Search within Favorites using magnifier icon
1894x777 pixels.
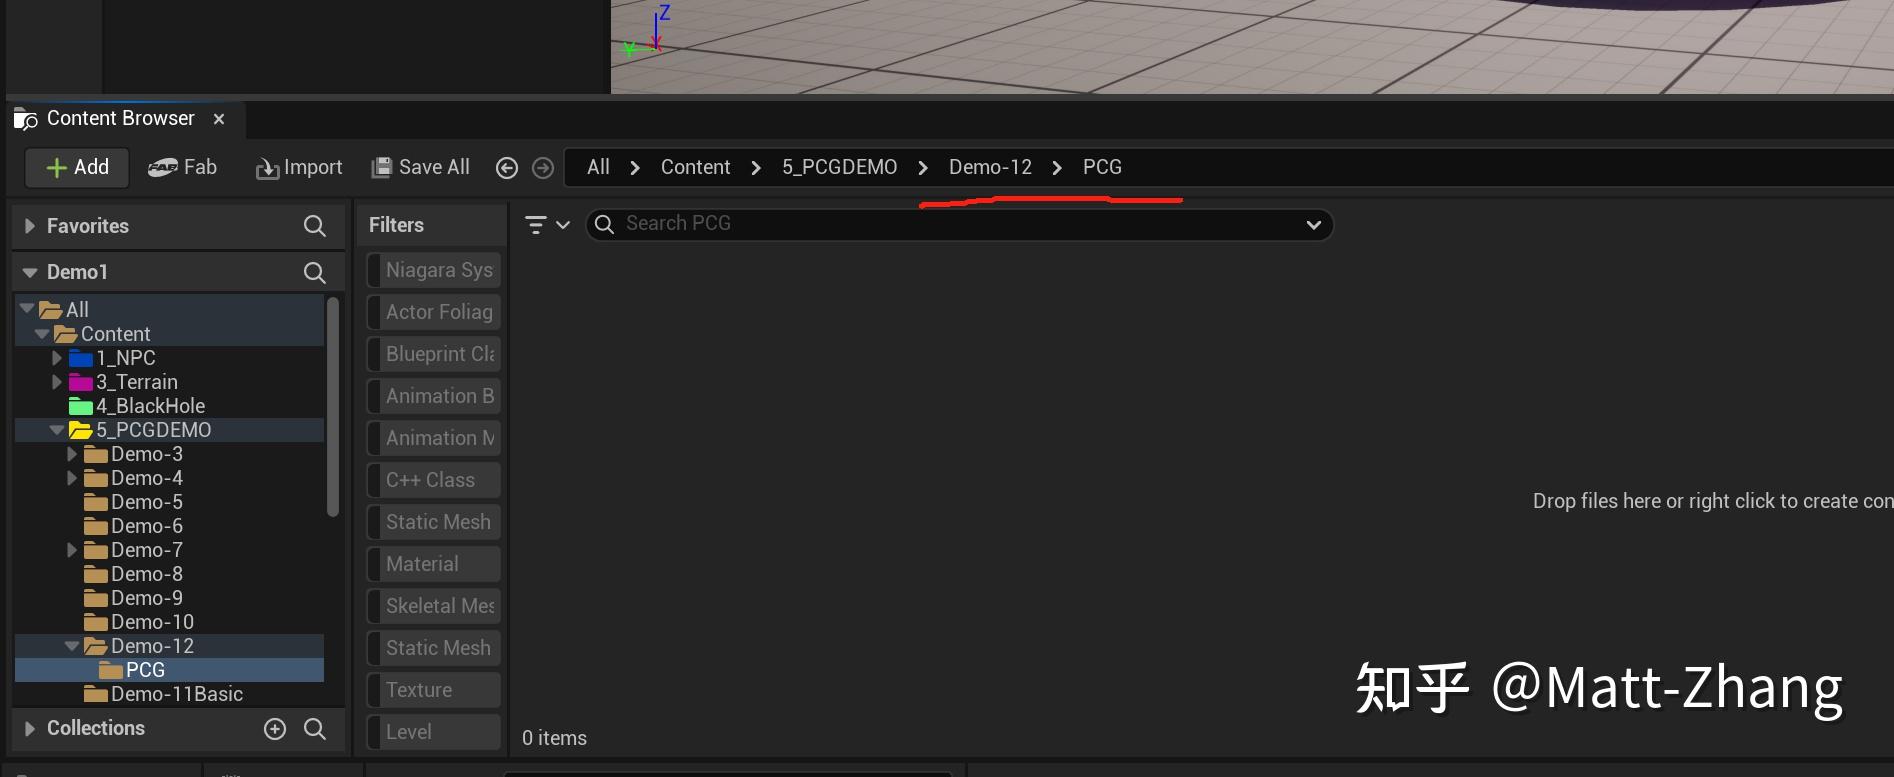click(315, 226)
